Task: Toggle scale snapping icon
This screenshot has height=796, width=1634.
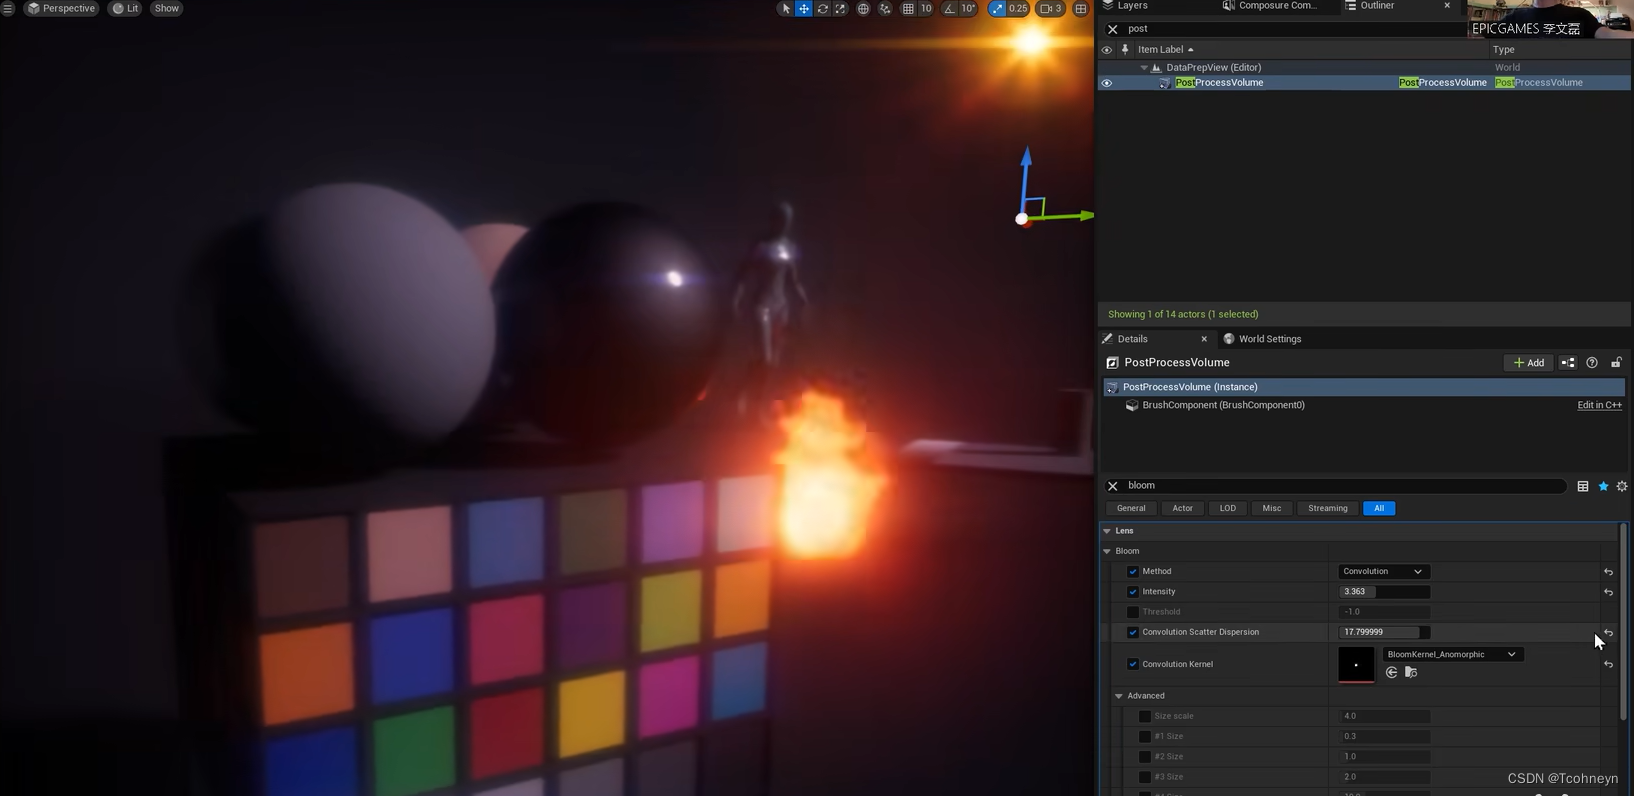Action: (997, 9)
